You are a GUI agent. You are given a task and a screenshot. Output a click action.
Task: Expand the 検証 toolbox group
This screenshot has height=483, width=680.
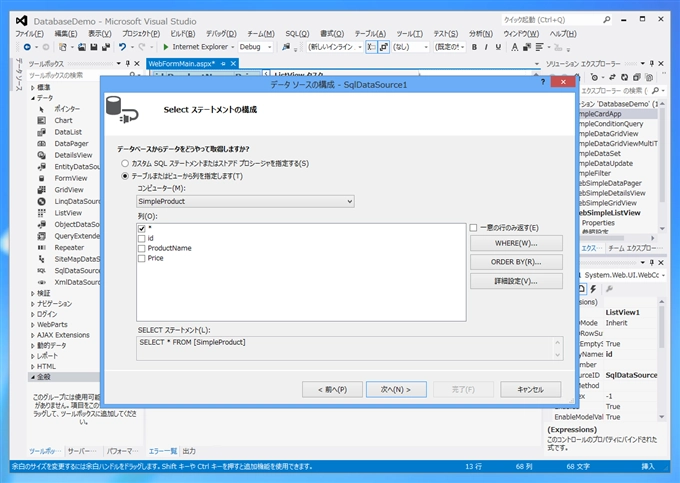pos(33,294)
